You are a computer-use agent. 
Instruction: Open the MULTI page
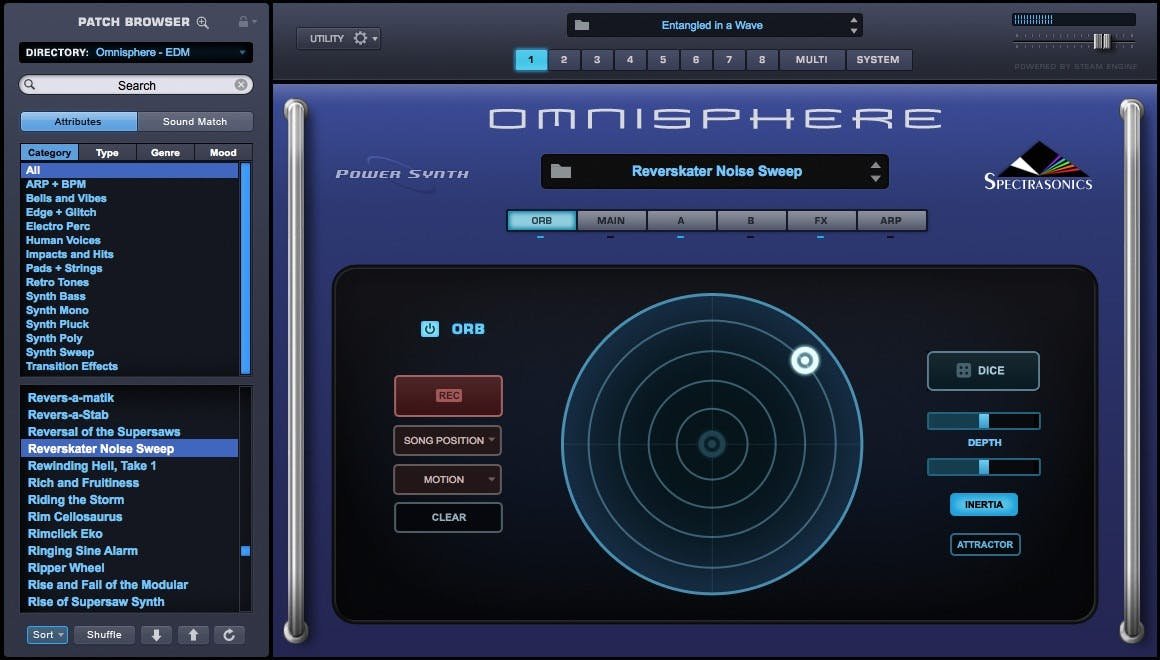(x=812, y=59)
